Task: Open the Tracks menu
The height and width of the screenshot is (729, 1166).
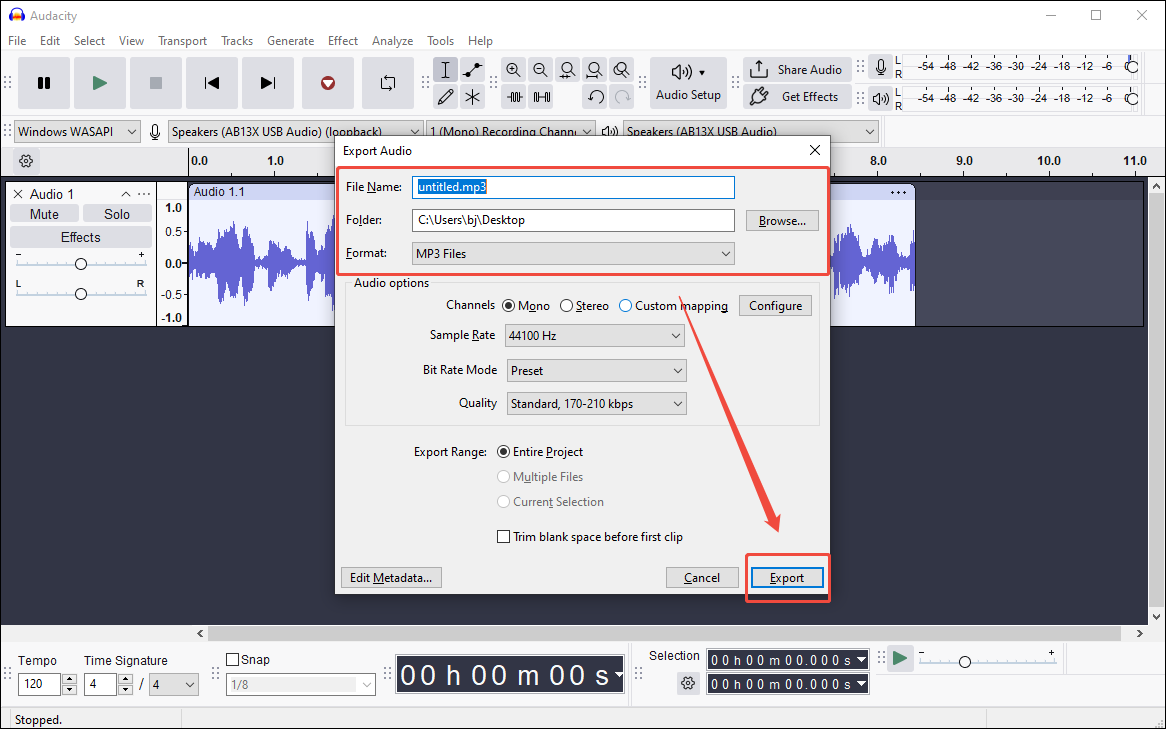Action: [x=236, y=41]
